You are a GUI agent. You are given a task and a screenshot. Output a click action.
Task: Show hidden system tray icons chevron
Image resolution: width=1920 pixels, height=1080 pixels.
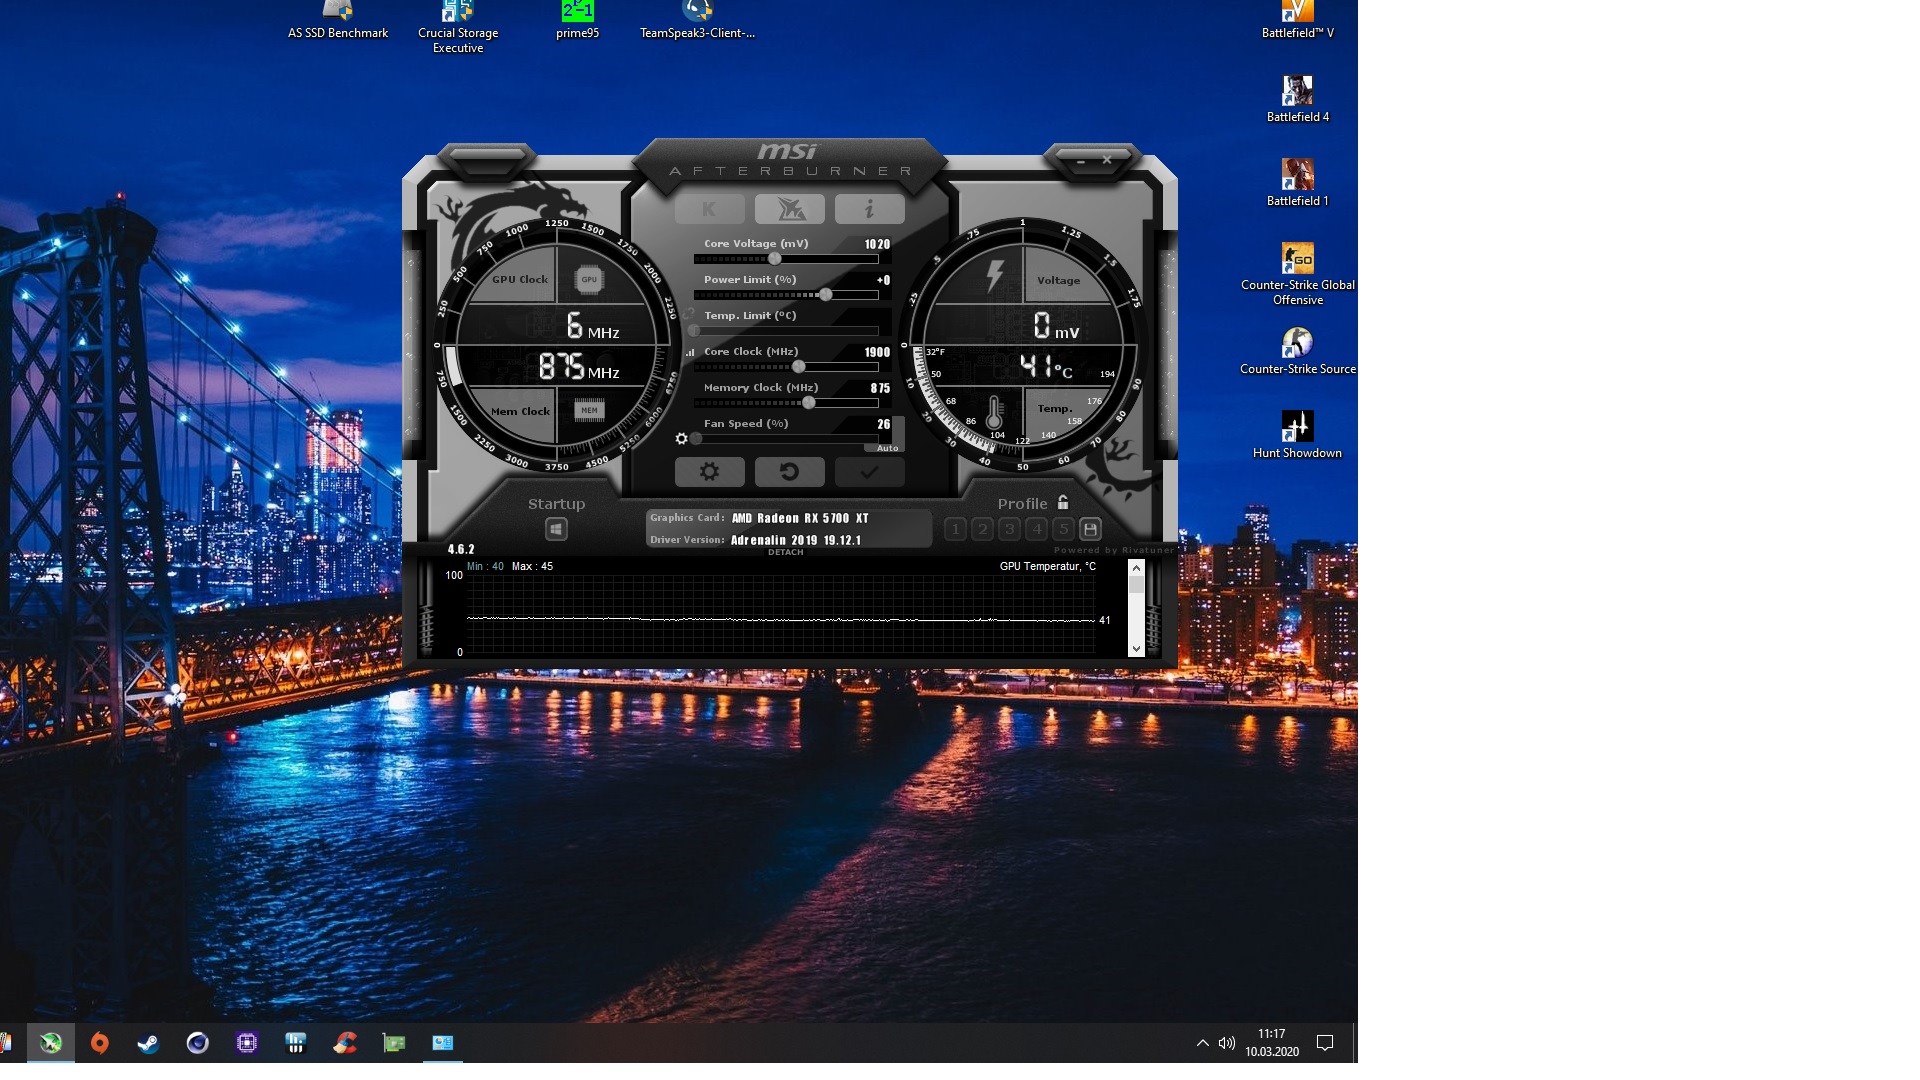click(x=1202, y=1043)
